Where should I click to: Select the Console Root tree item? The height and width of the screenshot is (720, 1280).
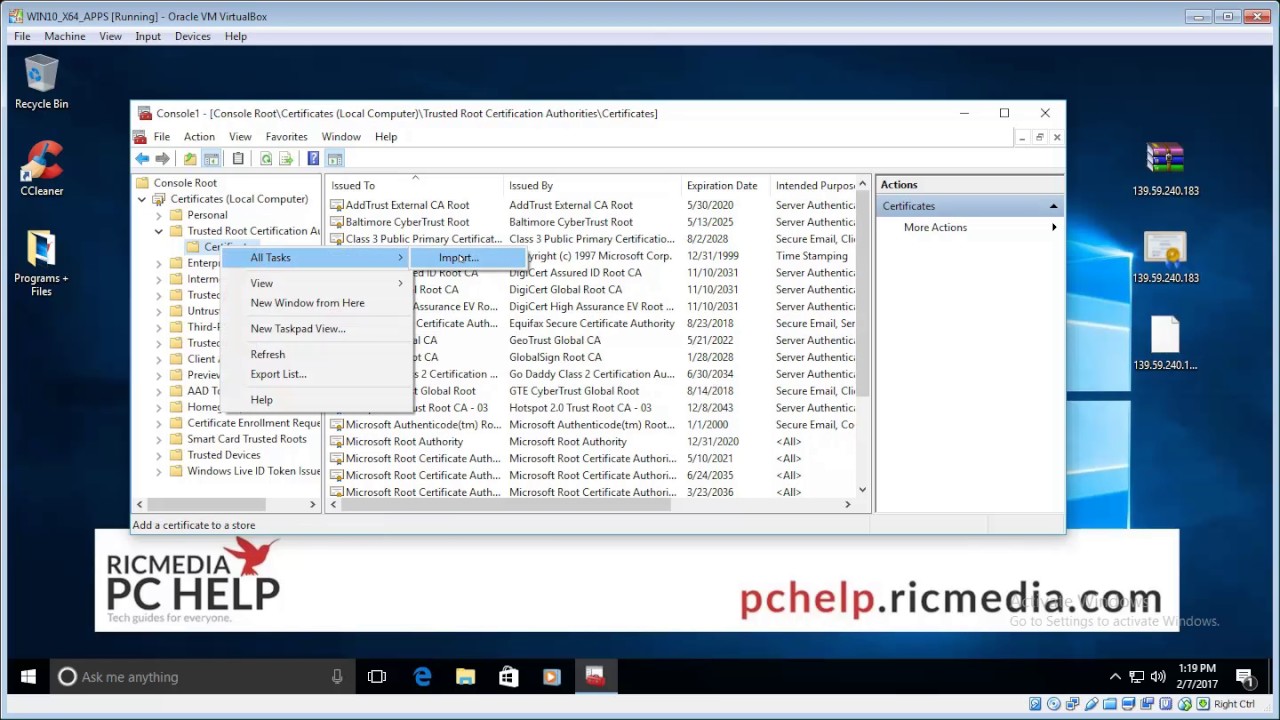coord(176,183)
